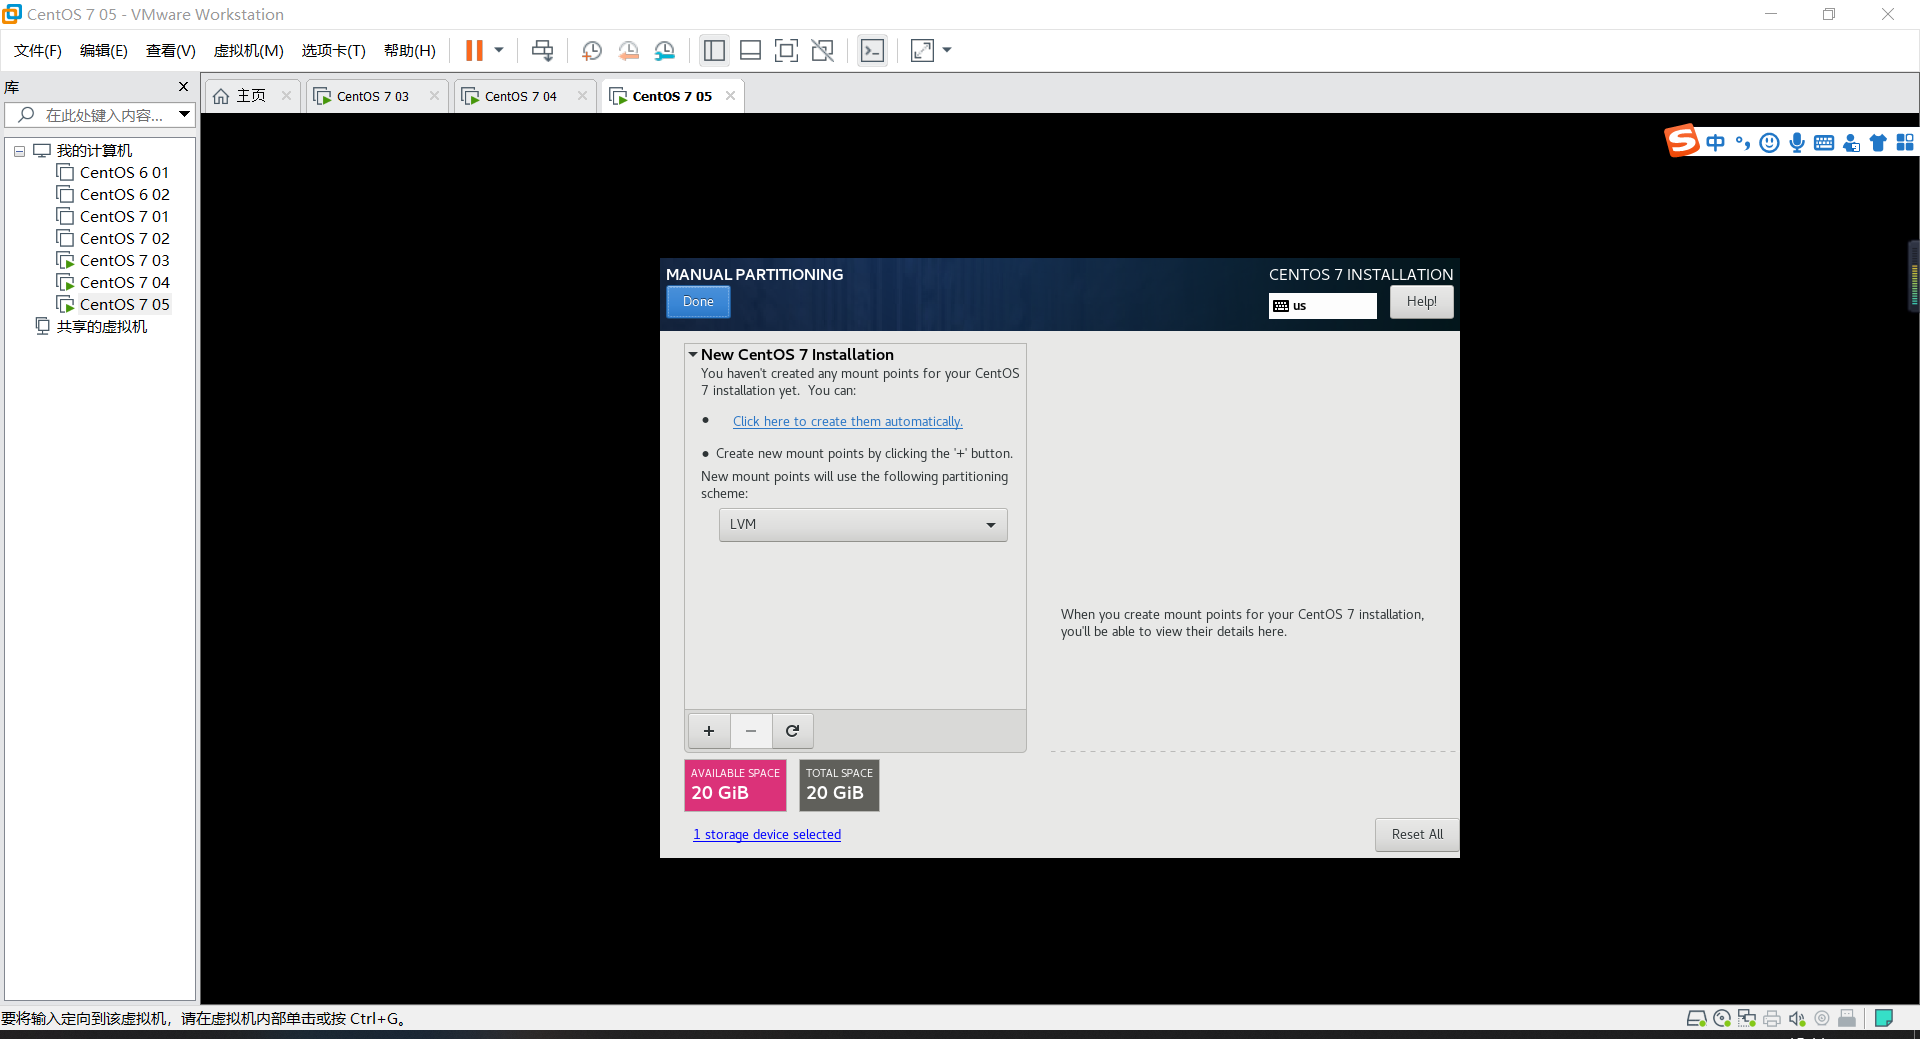Screen dimensions: 1920x1039
Task: Open the Sogou soft keyboard
Action: tap(1824, 143)
